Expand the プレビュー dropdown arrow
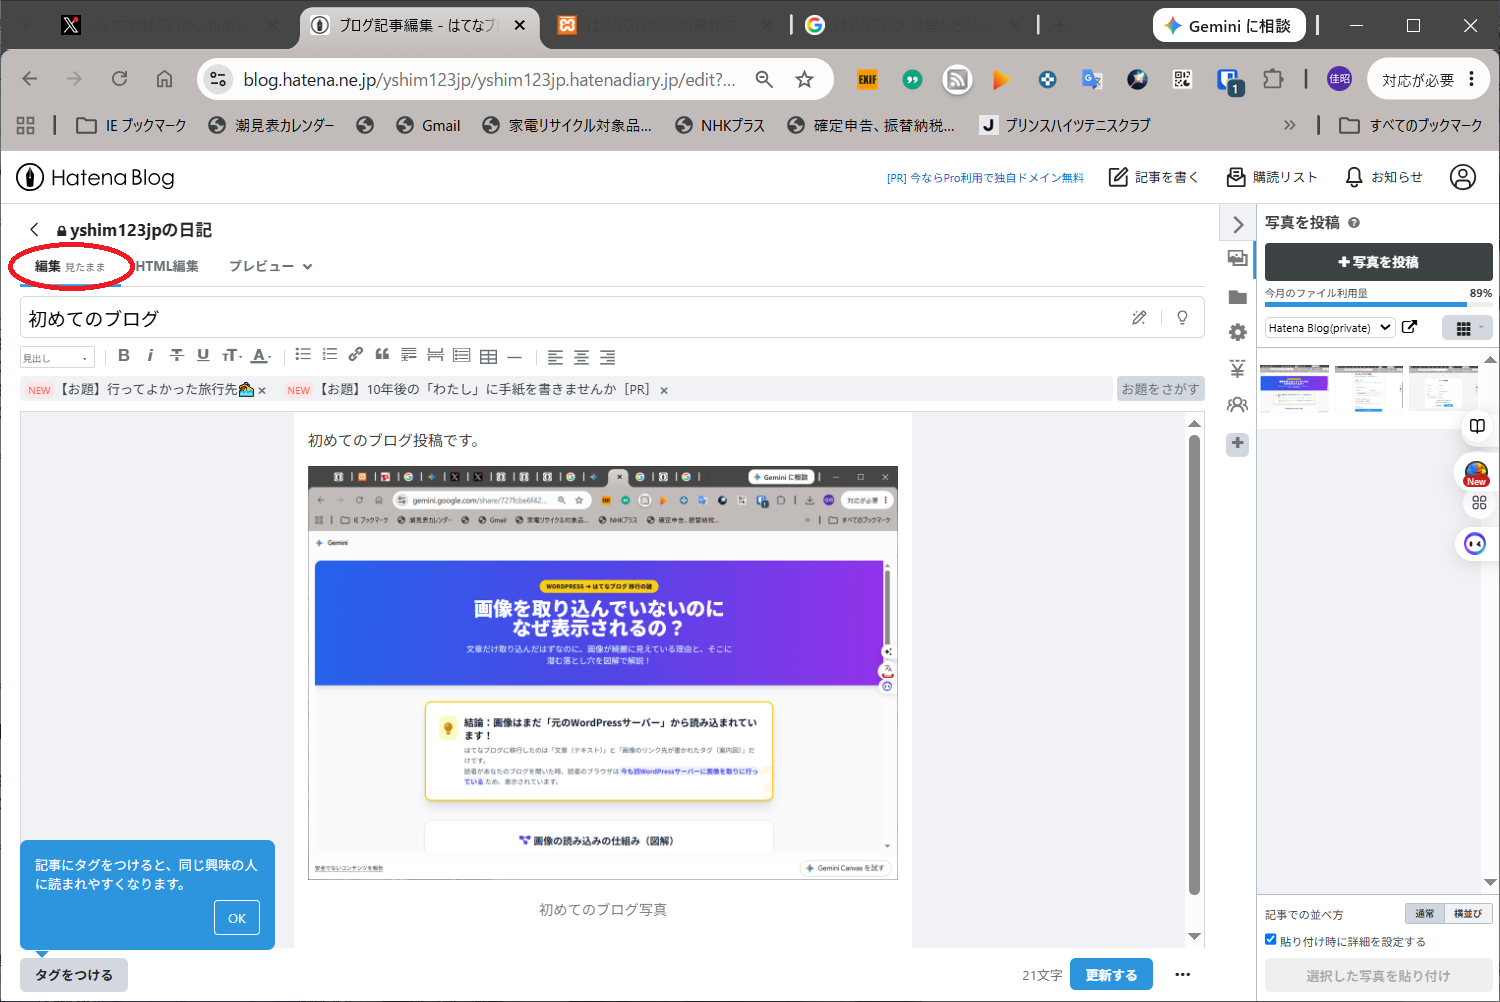Image resolution: width=1500 pixels, height=1002 pixels. [x=308, y=267]
